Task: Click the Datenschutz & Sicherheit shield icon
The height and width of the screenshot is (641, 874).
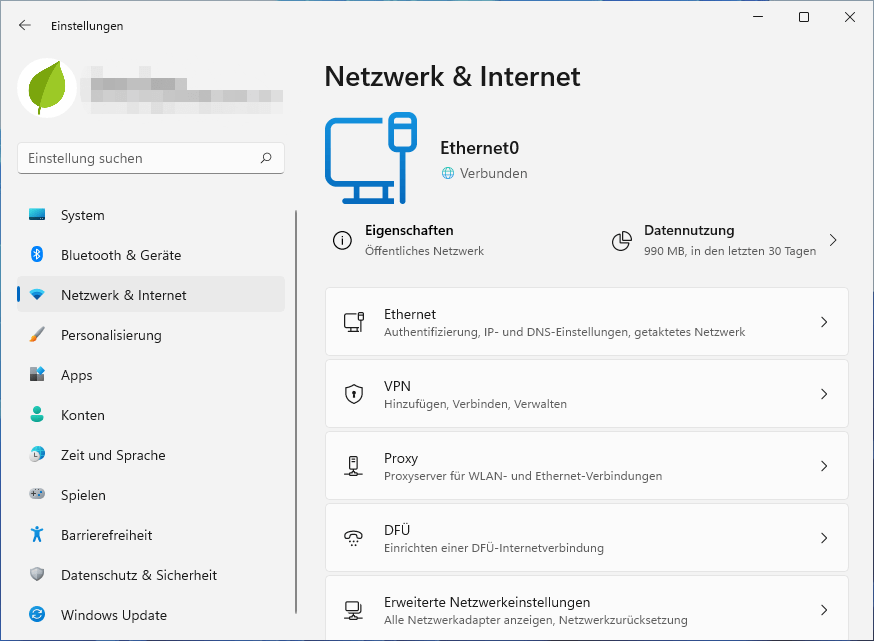Action: (x=37, y=575)
